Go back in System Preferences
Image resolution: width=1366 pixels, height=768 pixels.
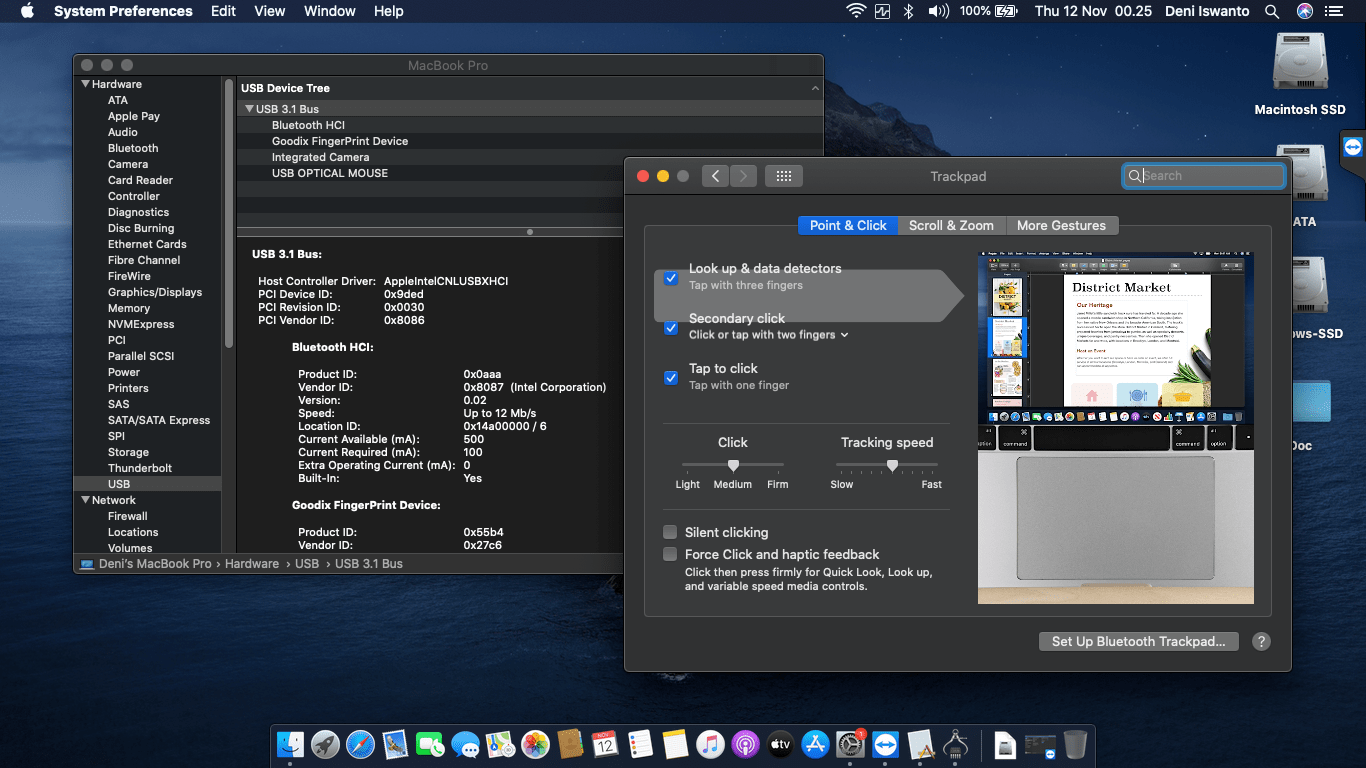(715, 176)
